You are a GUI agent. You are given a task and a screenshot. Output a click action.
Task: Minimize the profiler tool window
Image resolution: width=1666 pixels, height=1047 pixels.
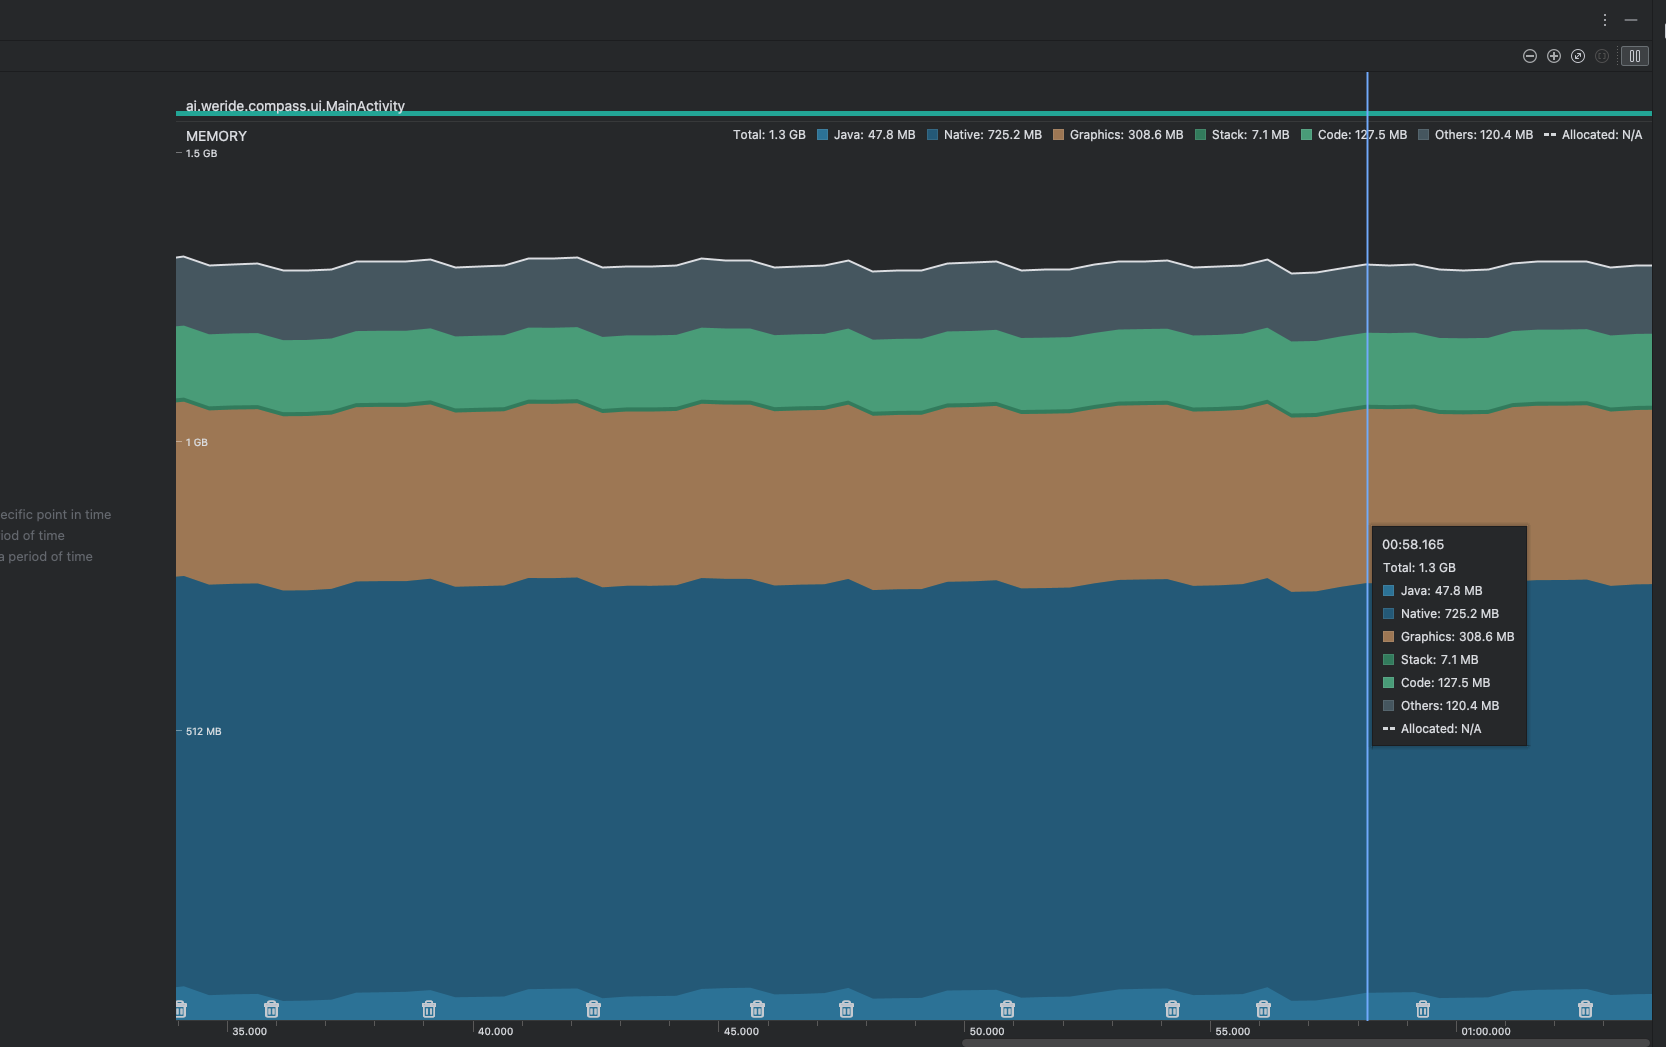[x=1631, y=20]
